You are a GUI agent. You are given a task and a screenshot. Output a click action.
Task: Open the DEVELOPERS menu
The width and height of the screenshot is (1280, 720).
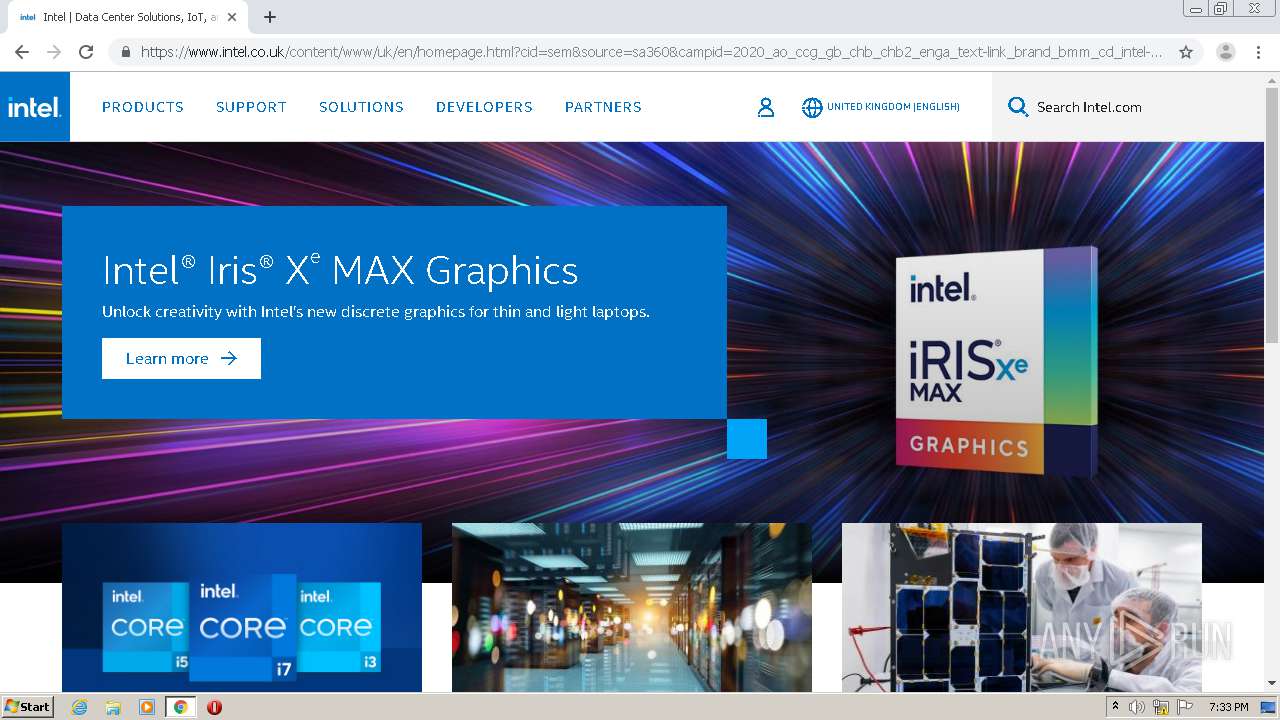[484, 107]
